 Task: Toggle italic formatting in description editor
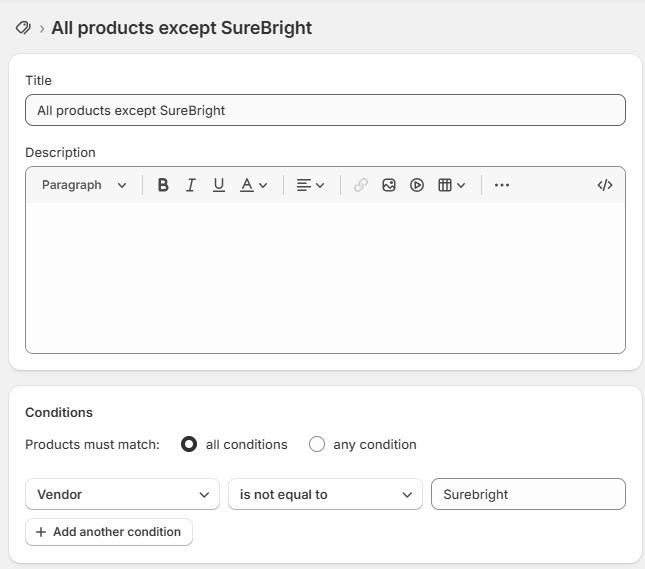190,185
